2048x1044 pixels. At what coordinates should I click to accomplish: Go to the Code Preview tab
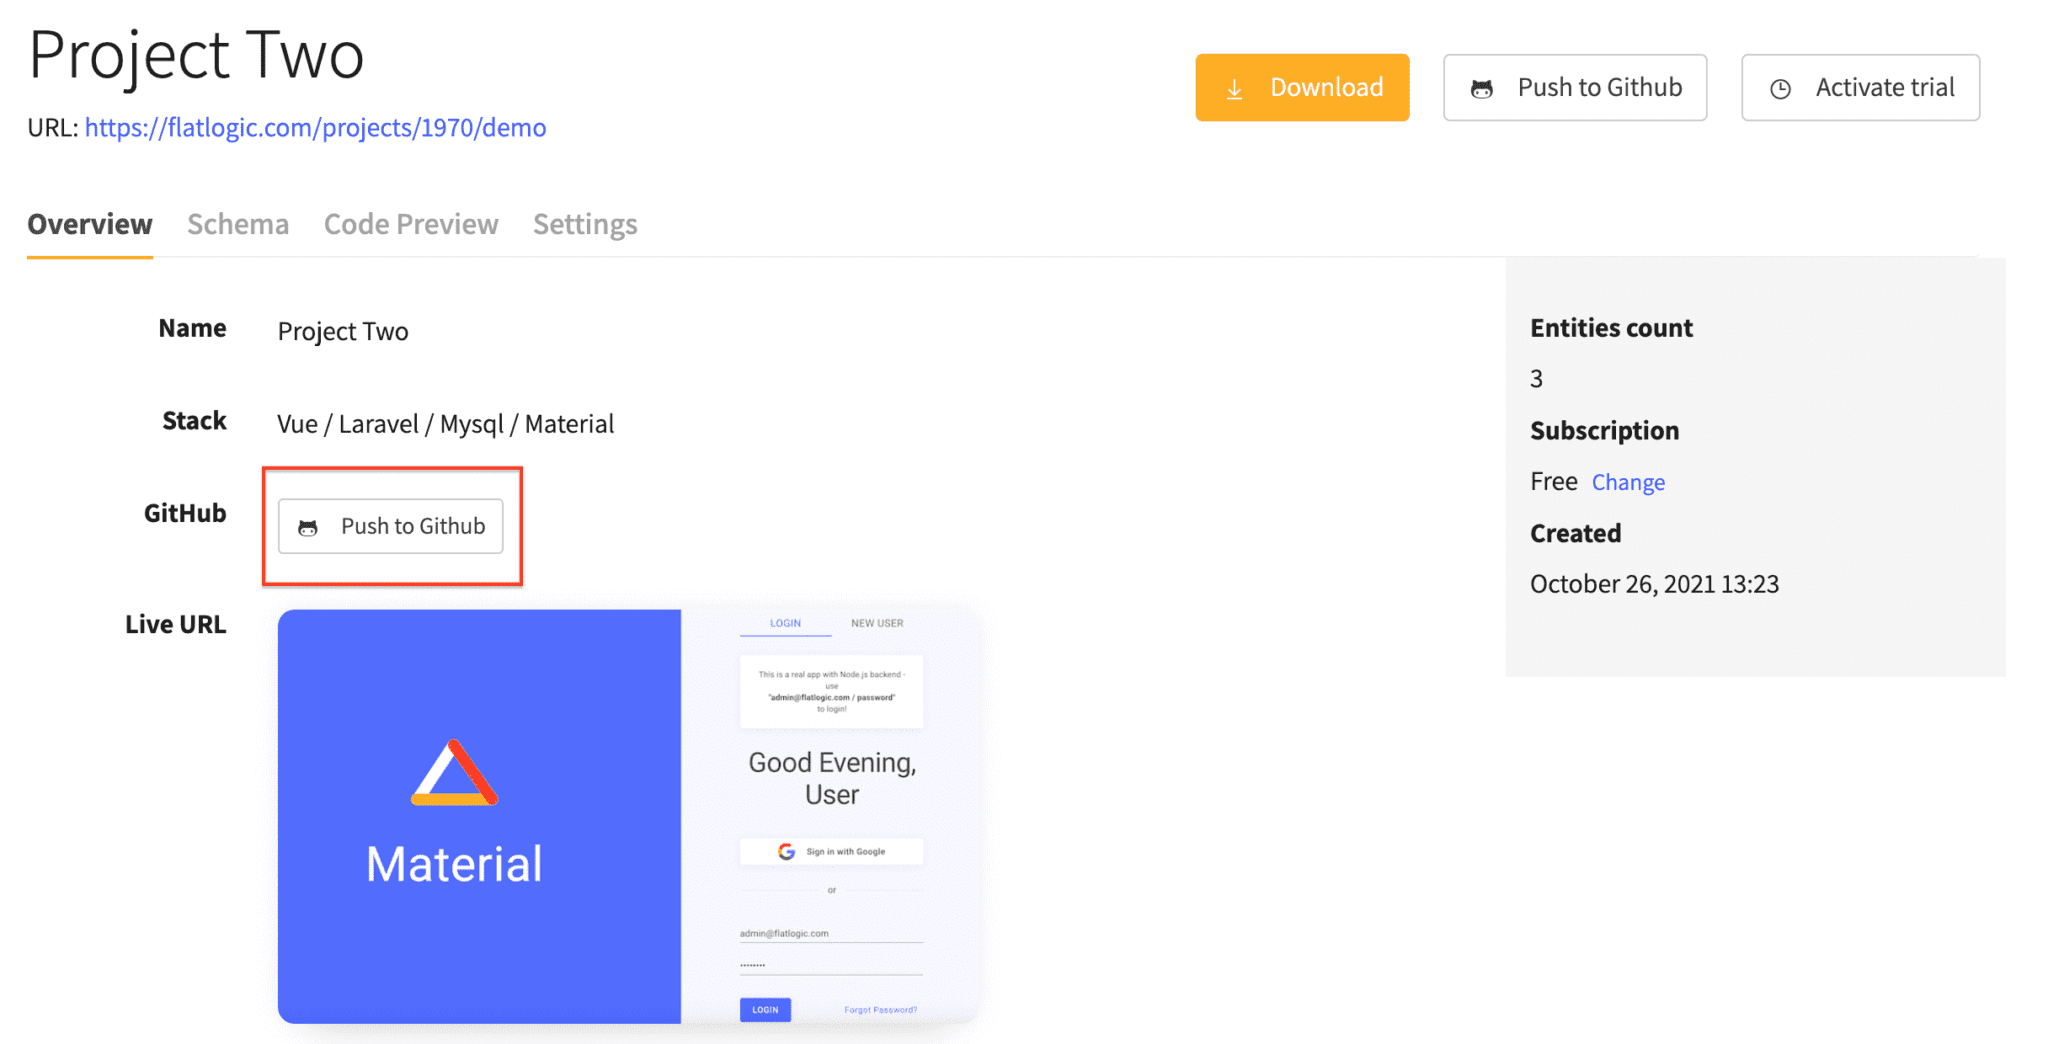411,224
